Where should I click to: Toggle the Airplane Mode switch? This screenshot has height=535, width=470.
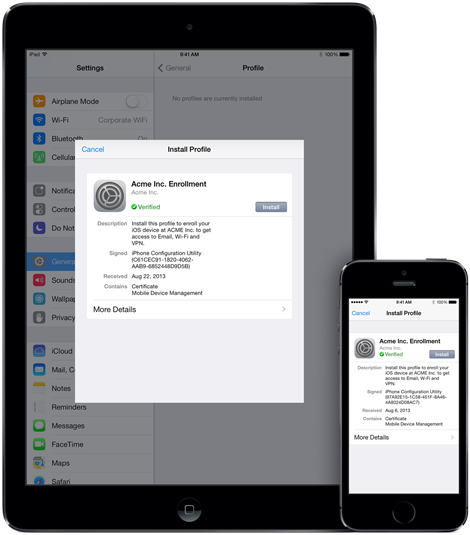(137, 101)
